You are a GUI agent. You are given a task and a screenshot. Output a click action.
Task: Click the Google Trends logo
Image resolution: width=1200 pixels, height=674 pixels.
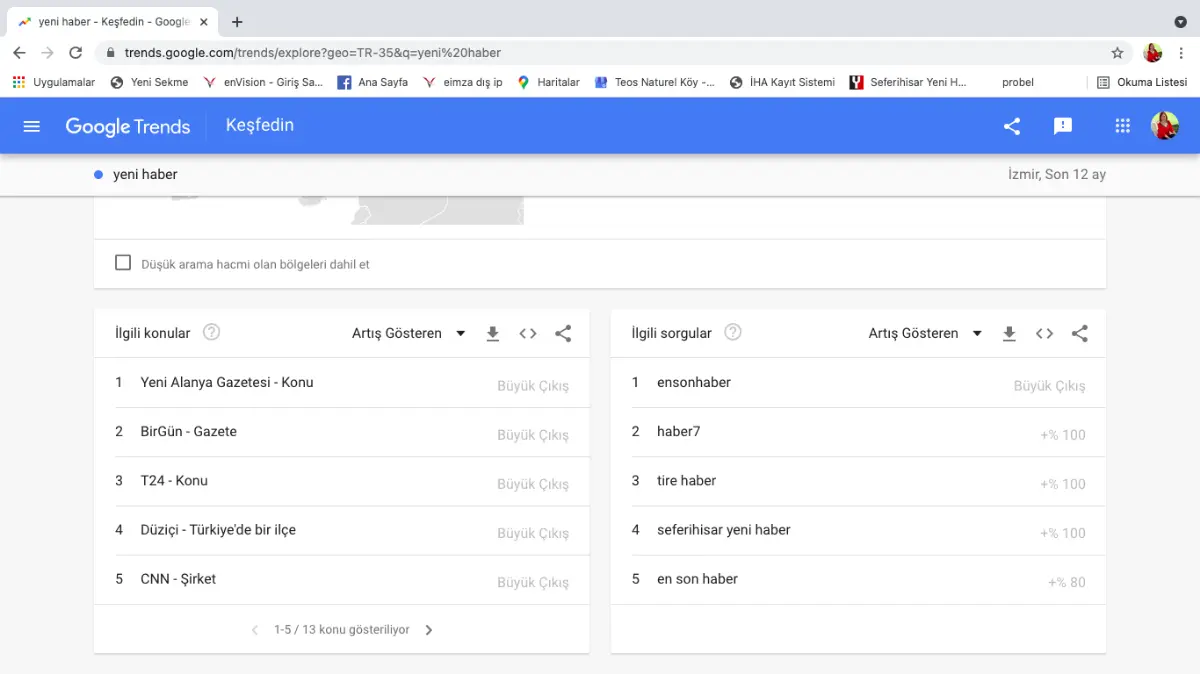point(128,126)
